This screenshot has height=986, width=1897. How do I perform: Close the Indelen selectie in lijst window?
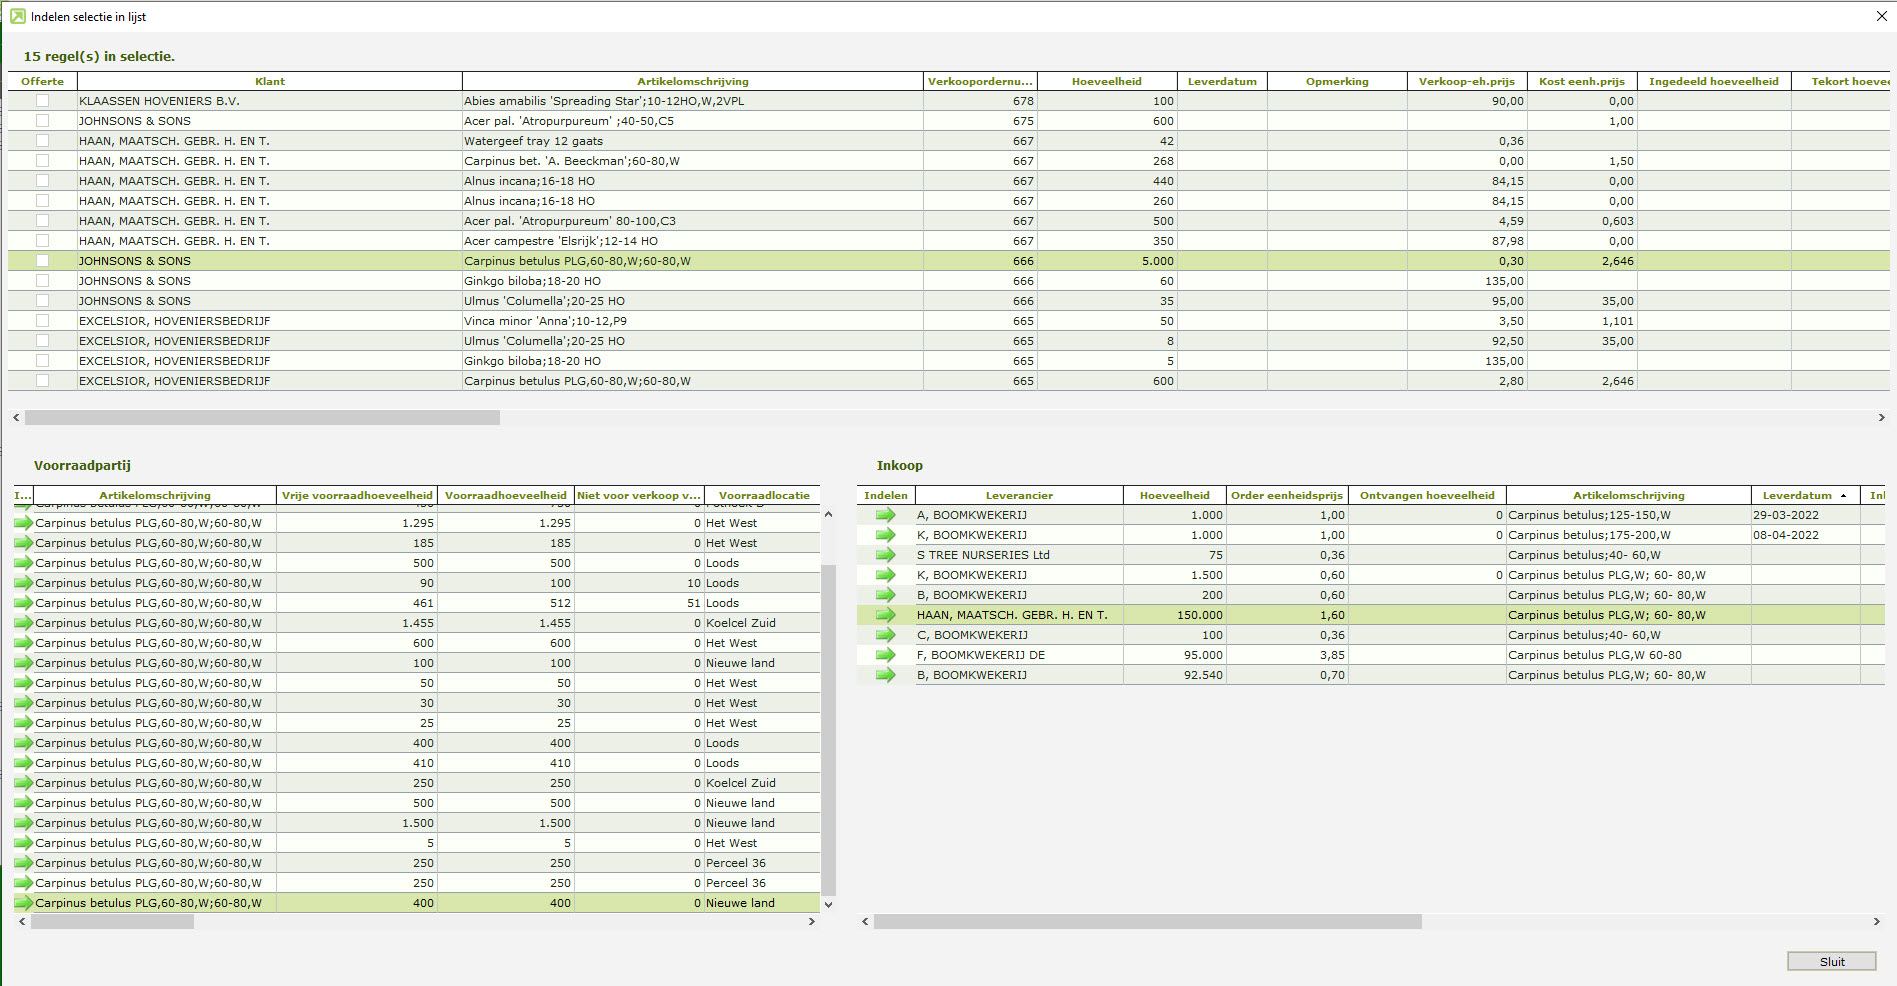1881,16
